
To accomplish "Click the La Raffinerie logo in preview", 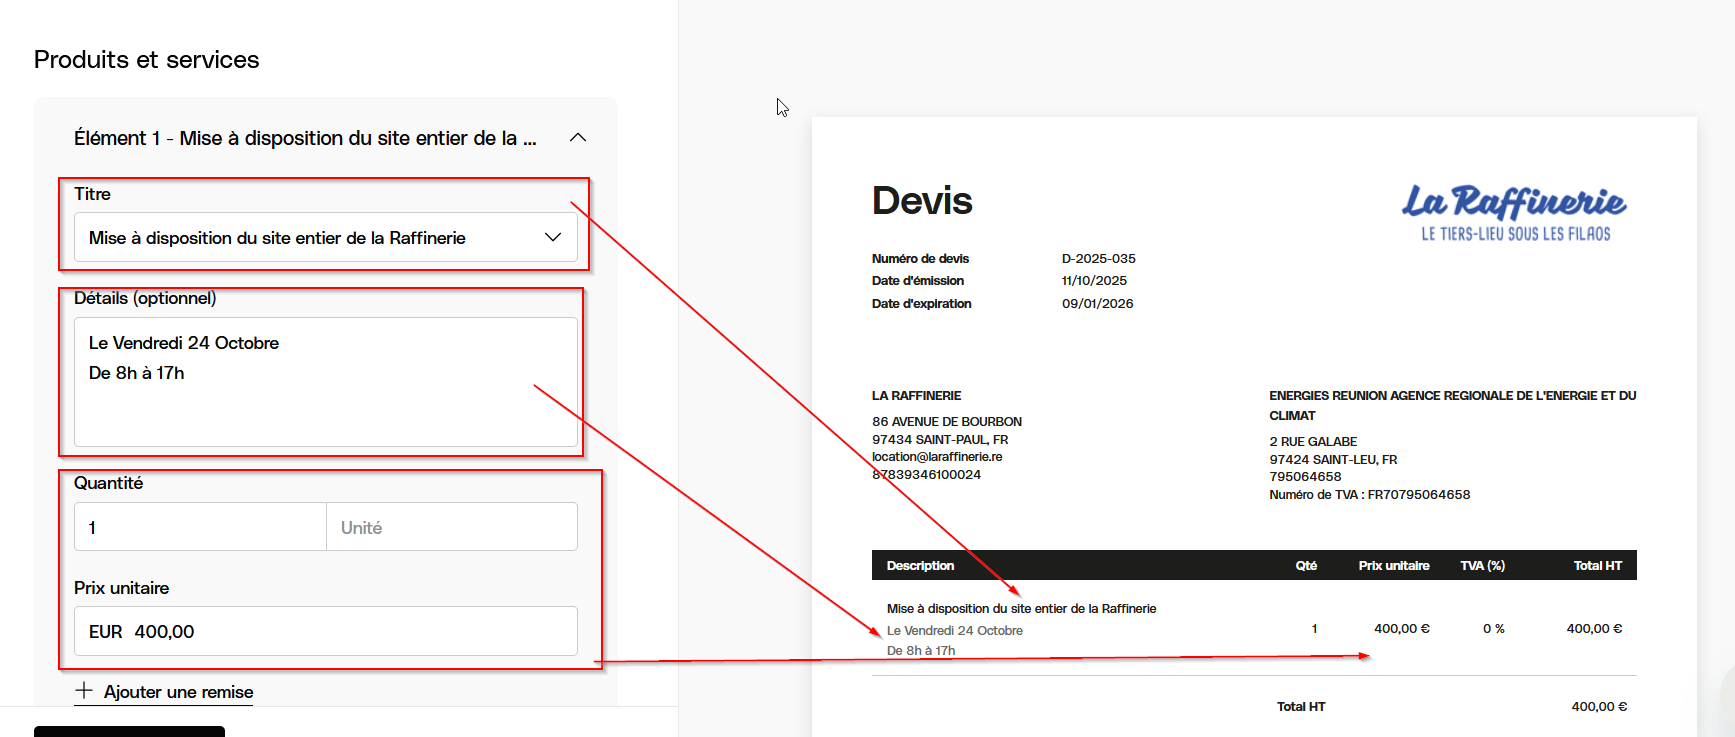I will click(x=1514, y=212).
